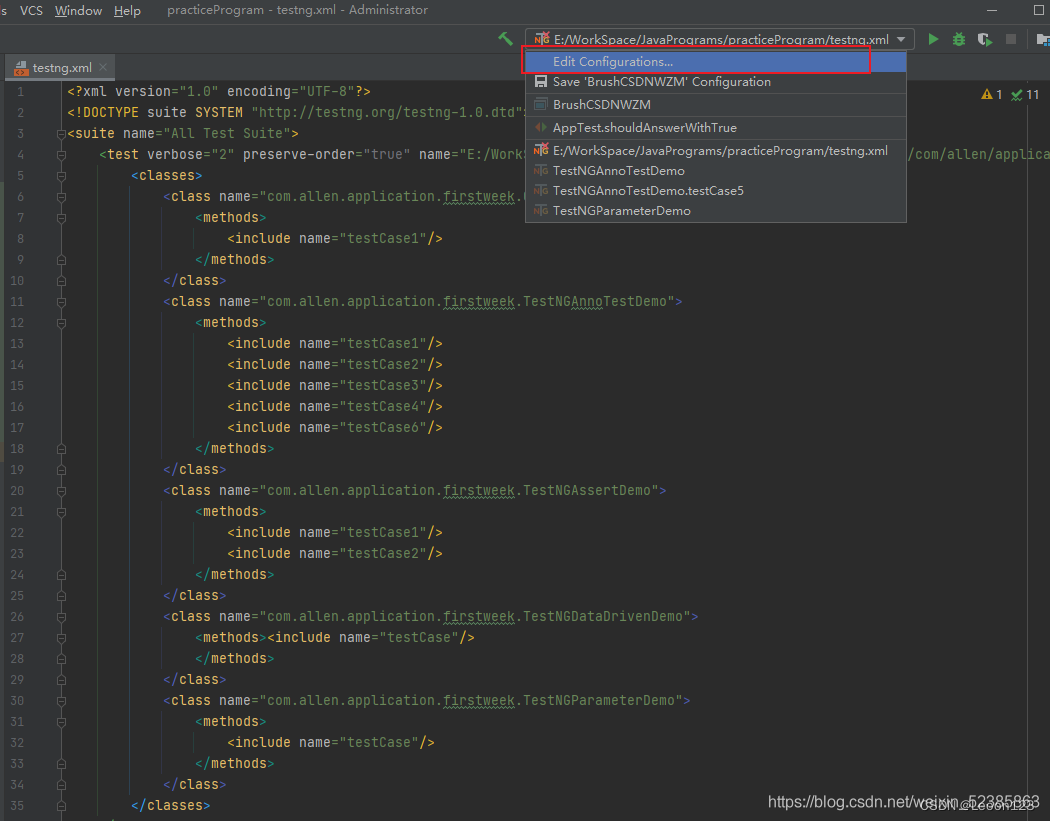Place cursor on include testCase6 on line 17
This screenshot has height=821, width=1050.
point(335,427)
